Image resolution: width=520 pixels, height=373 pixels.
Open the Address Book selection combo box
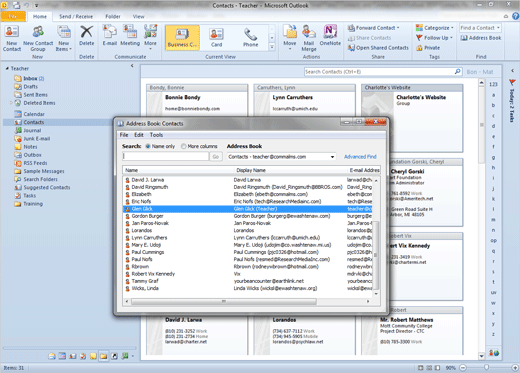tap(281, 157)
